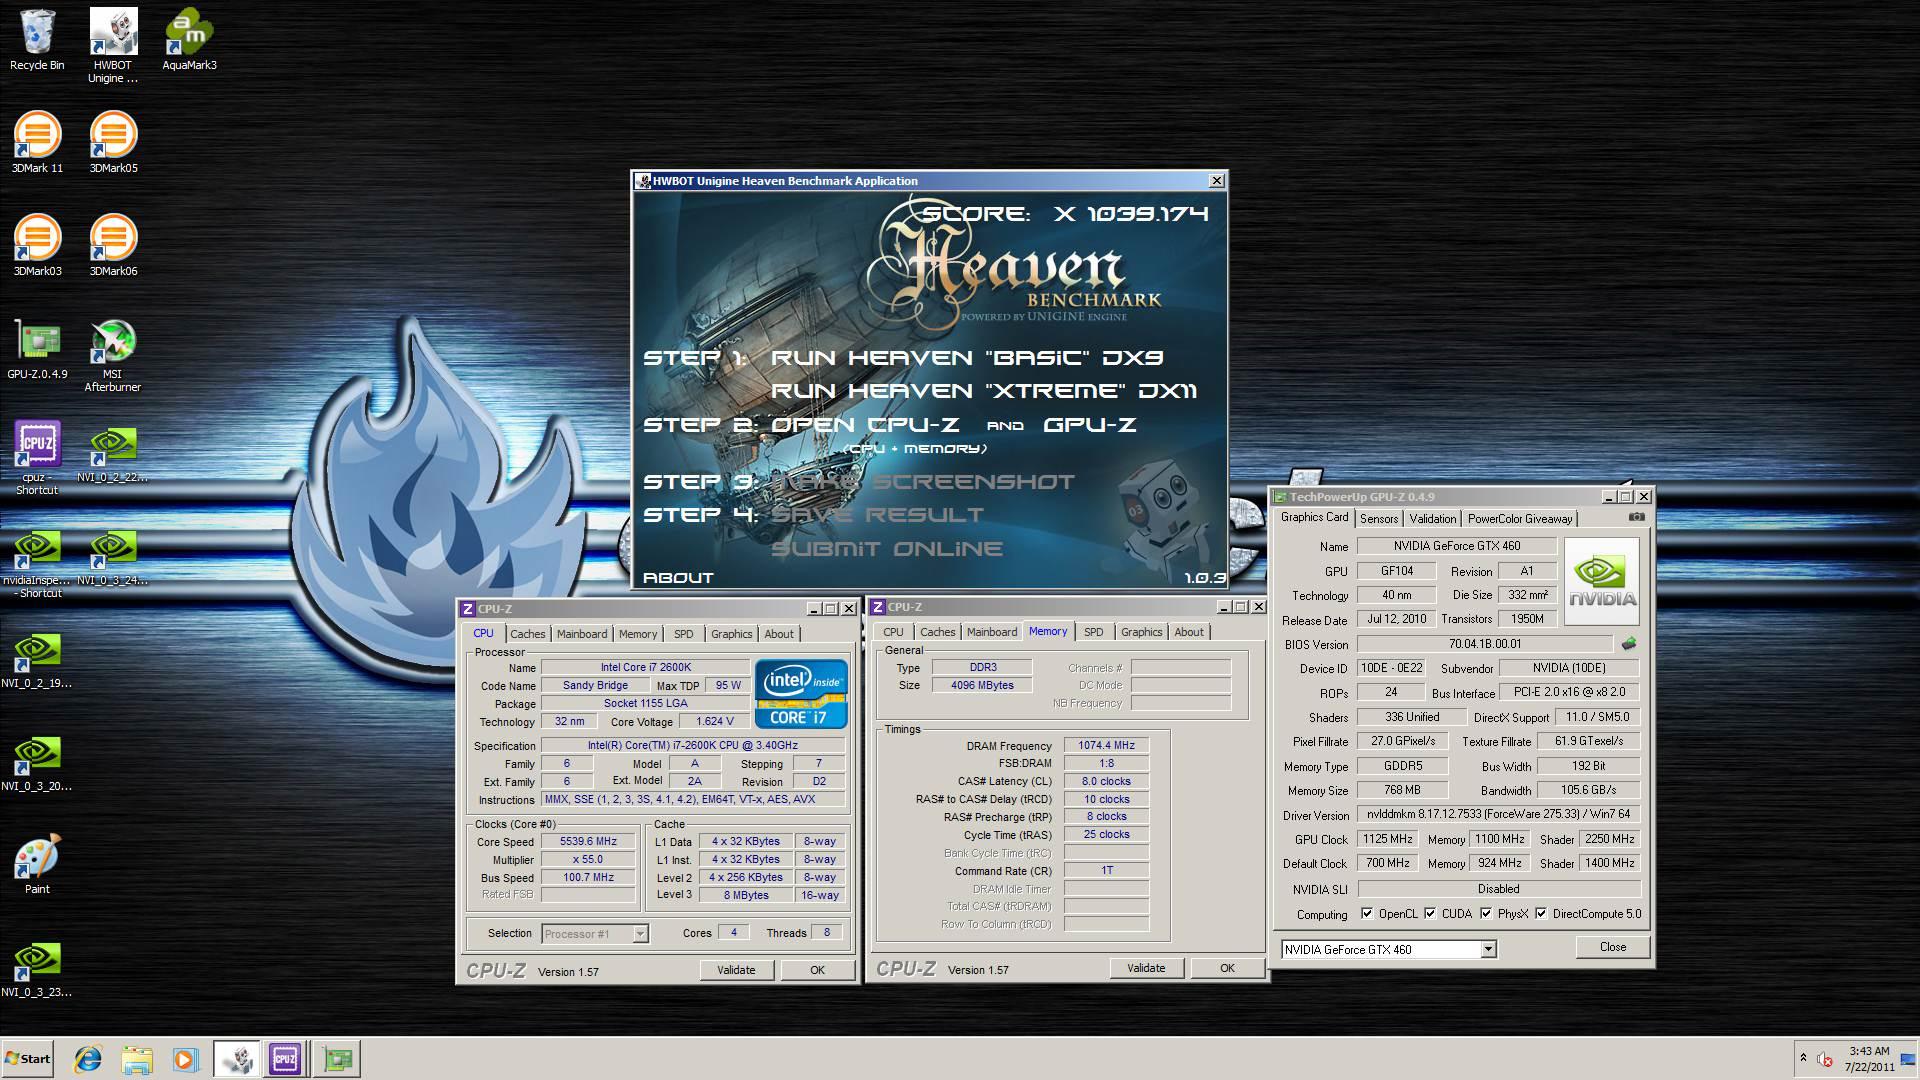
Task: Switch to CPU-Z taskbar button
Action: [285, 1059]
